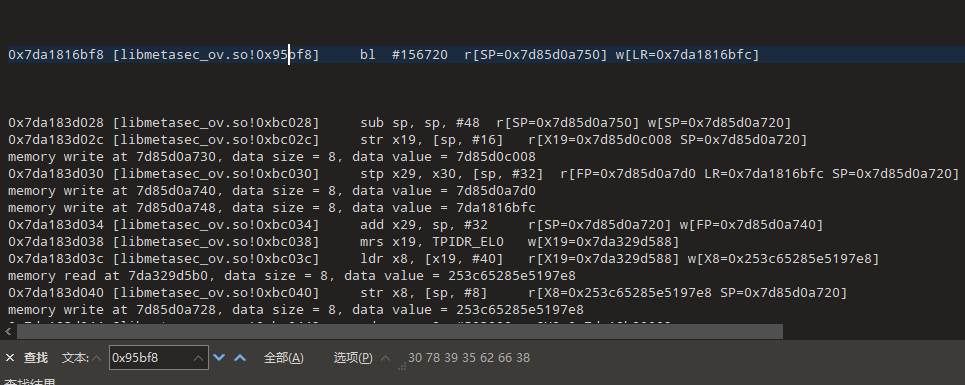Viewport: 965px width, 385px height.
Task: Select the highlighted bl #156720 instruction line
Action: 383,55
